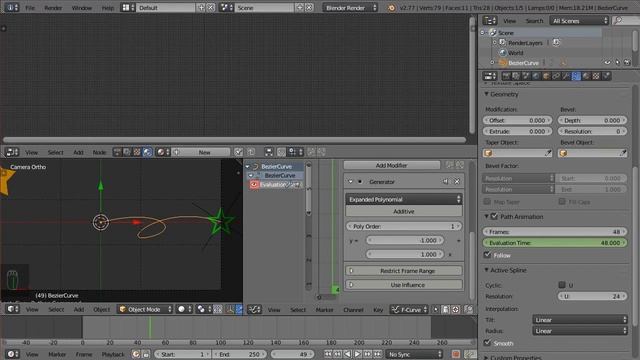This screenshot has height=360, width=640.
Task: Open the Material properties tab icon
Action: [586, 76]
